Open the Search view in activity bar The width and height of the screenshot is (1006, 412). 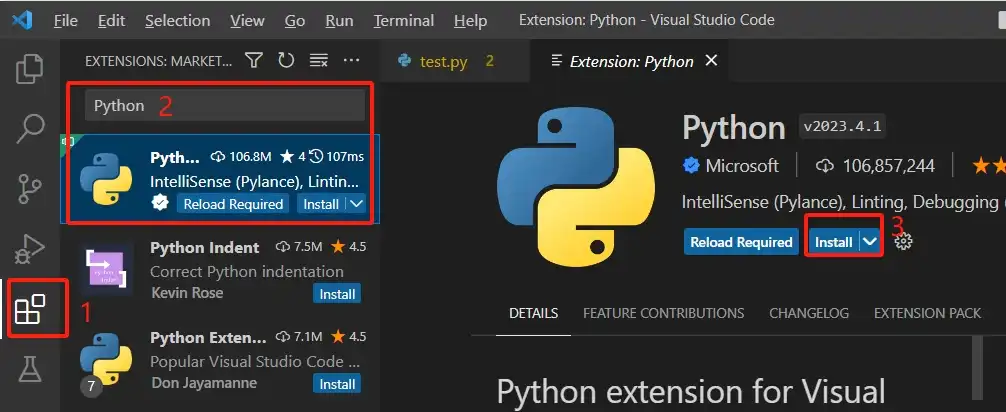tap(30, 128)
